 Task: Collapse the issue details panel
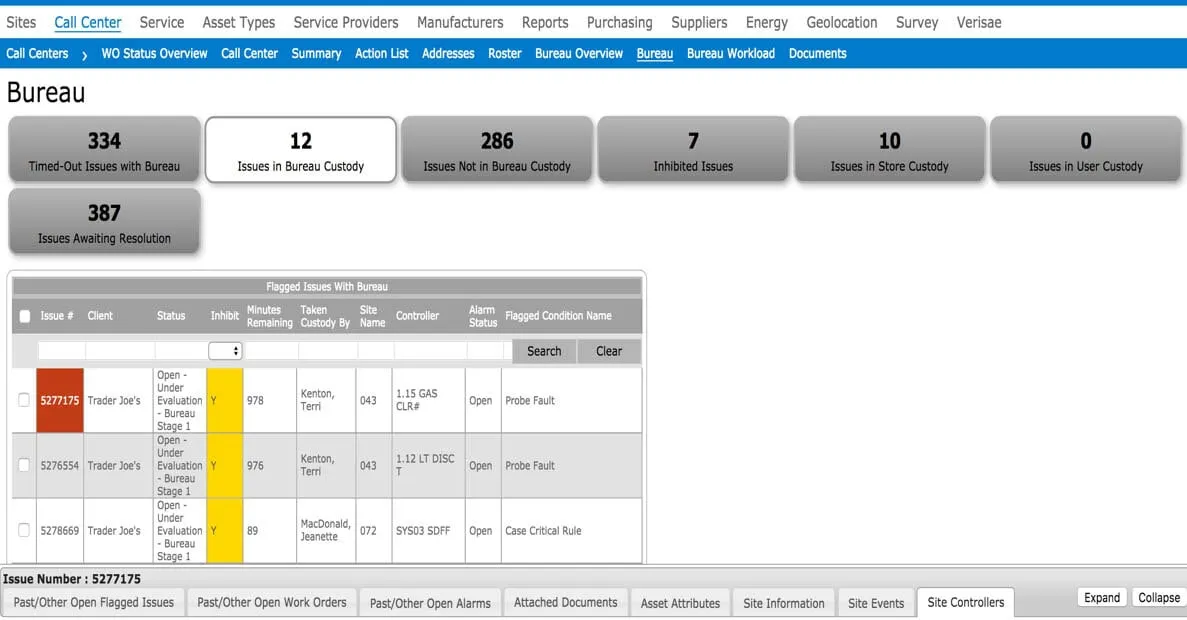[x=1158, y=597]
